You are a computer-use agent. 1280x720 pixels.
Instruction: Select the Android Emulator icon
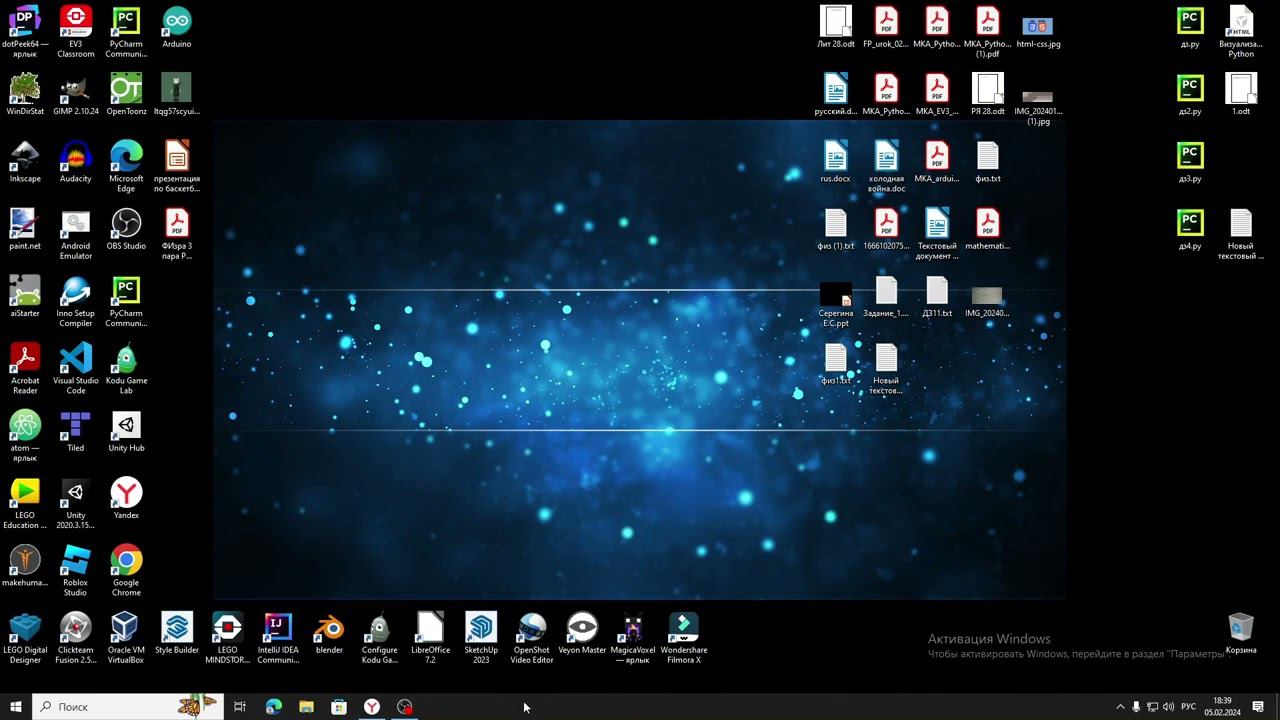pyautogui.click(x=75, y=233)
